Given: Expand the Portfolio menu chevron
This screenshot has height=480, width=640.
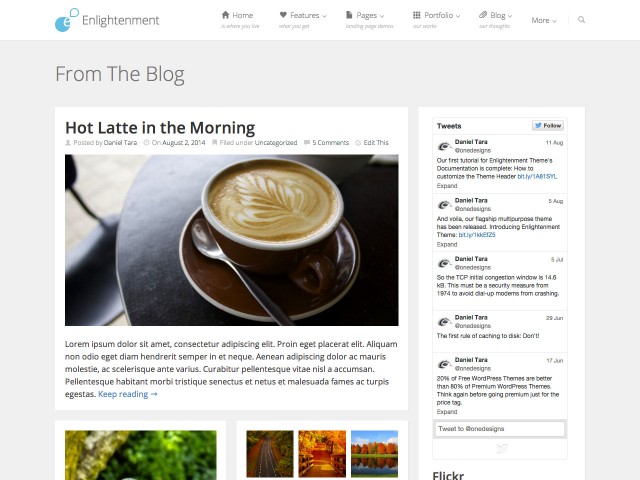Looking at the screenshot, I should tap(458, 16).
